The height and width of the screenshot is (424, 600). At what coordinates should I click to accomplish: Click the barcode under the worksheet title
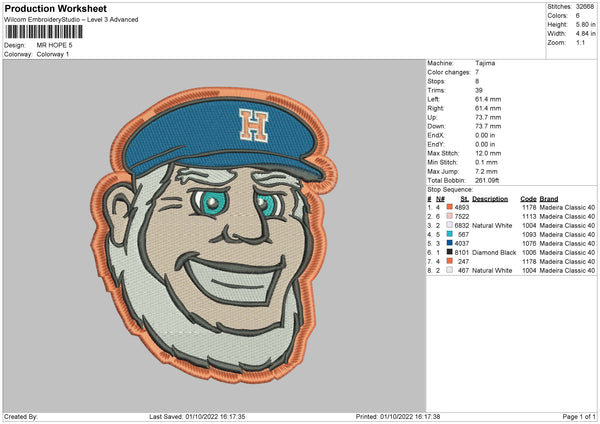pyautogui.click(x=42, y=34)
